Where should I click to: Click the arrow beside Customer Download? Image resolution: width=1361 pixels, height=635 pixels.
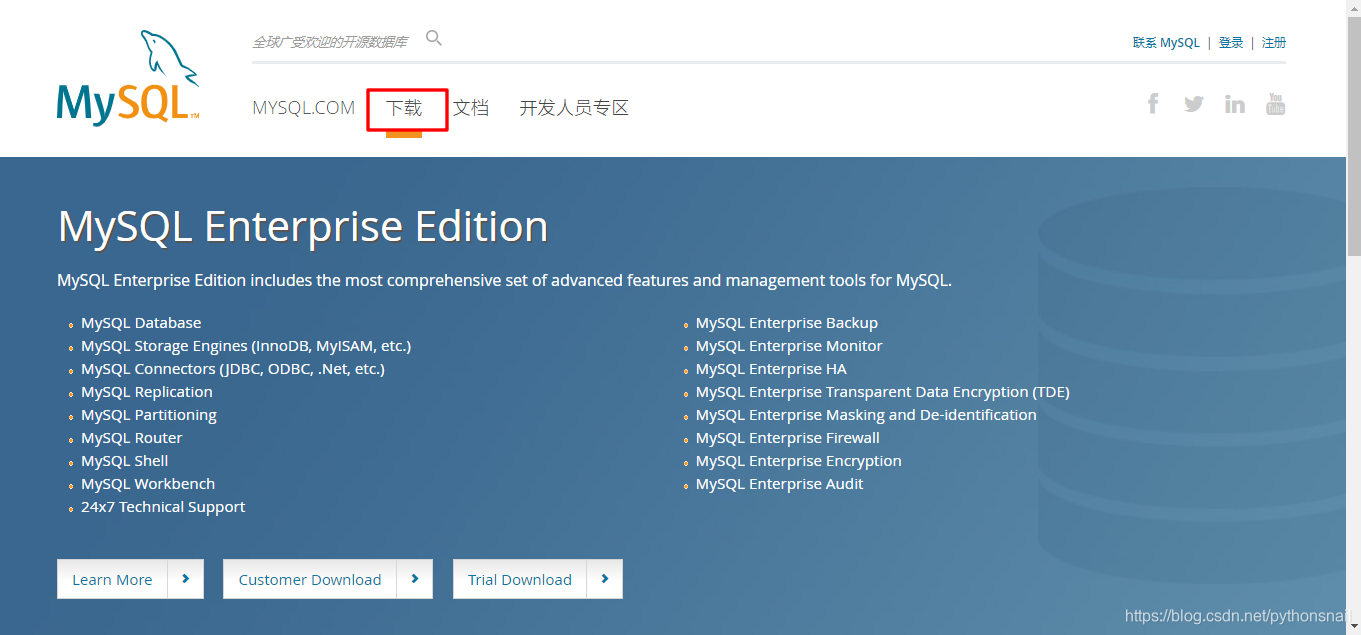click(414, 579)
